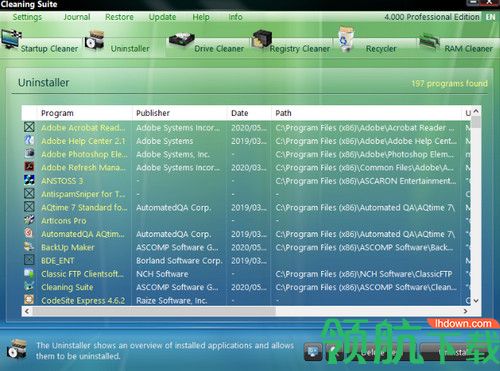Switch to the Uninstaller tab label
The height and width of the screenshot is (371, 500).
pos(130,49)
